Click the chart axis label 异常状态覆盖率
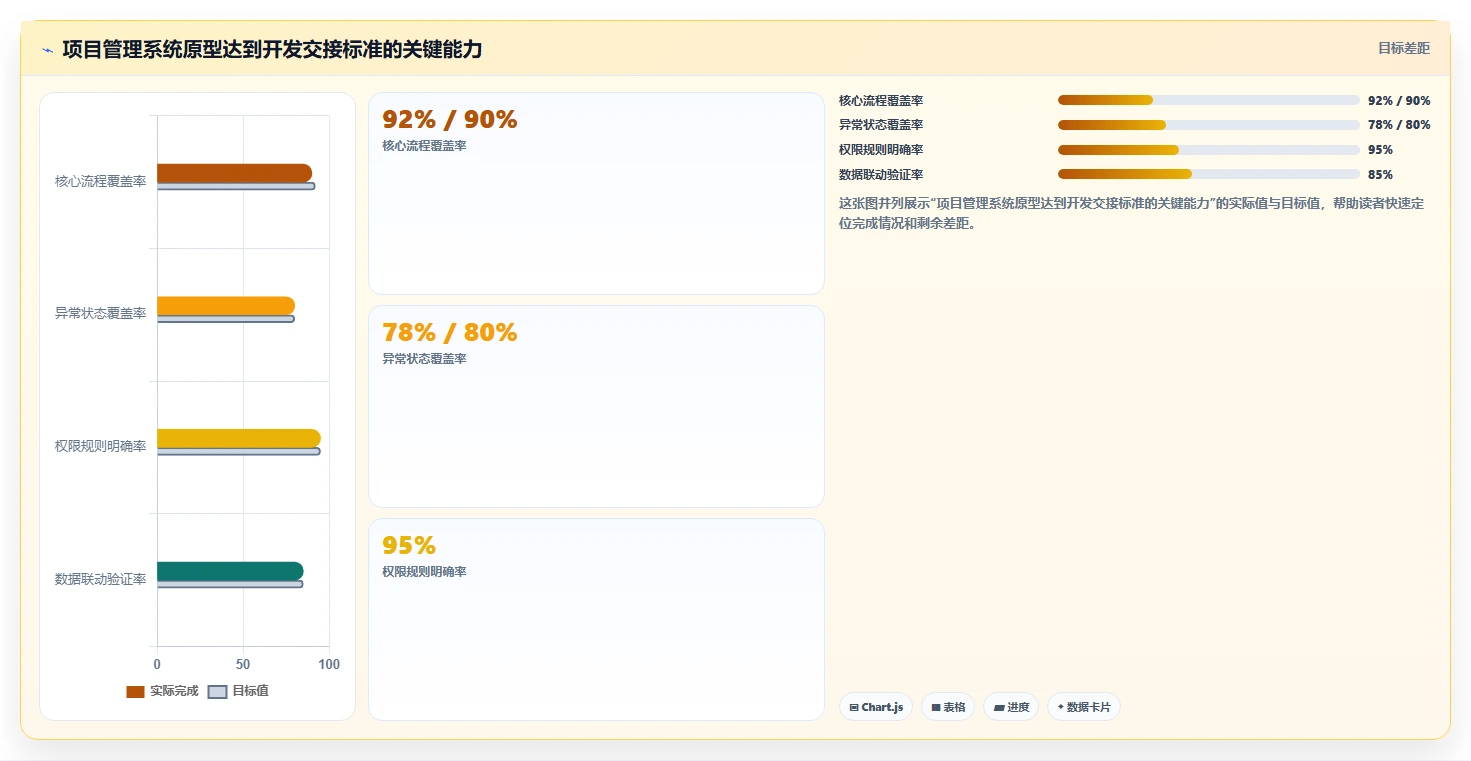This screenshot has height=761, width=1471. tap(101, 313)
